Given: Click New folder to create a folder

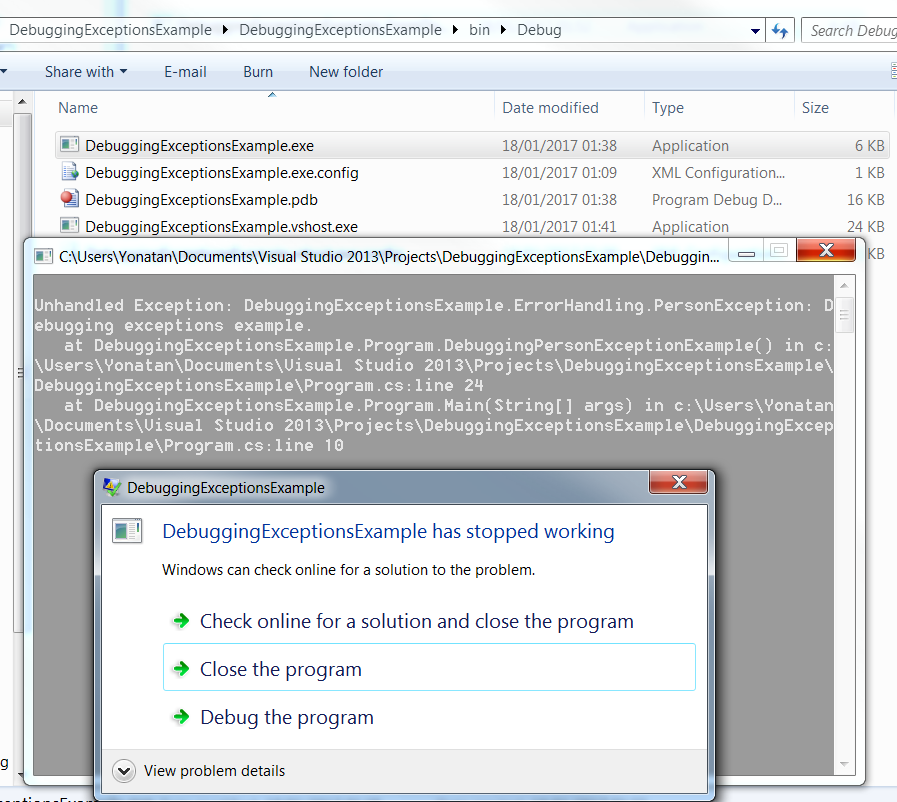Looking at the screenshot, I should pyautogui.click(x=345, y=71).
